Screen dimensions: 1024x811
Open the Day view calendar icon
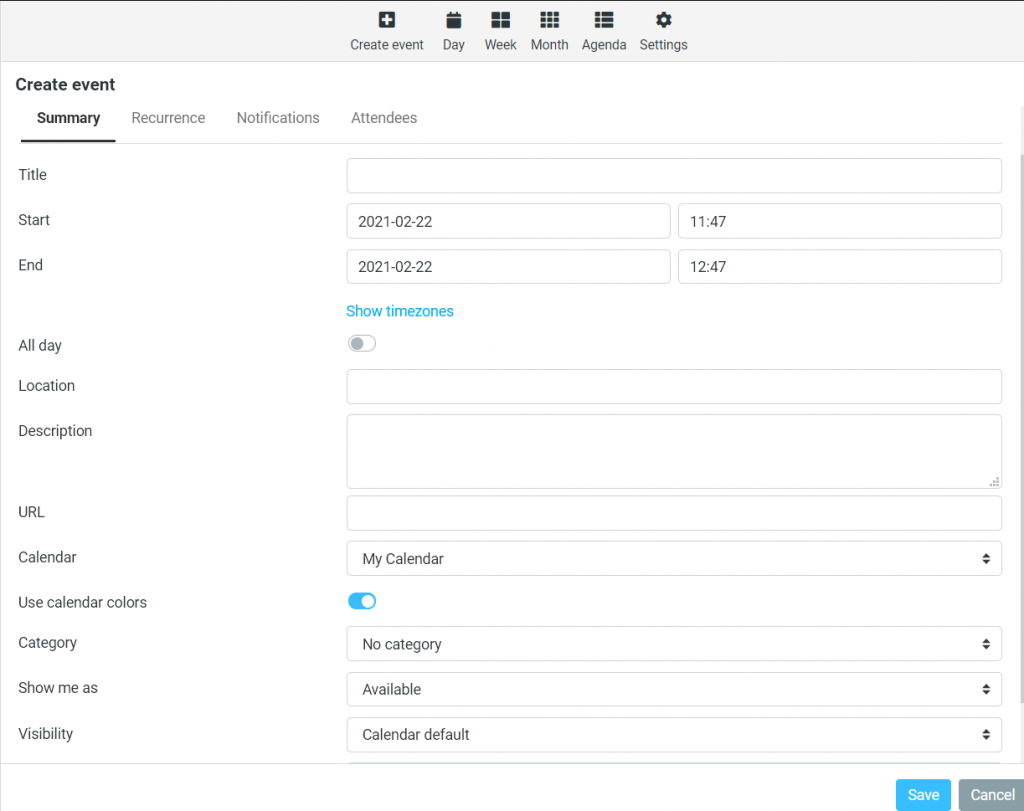453,20
